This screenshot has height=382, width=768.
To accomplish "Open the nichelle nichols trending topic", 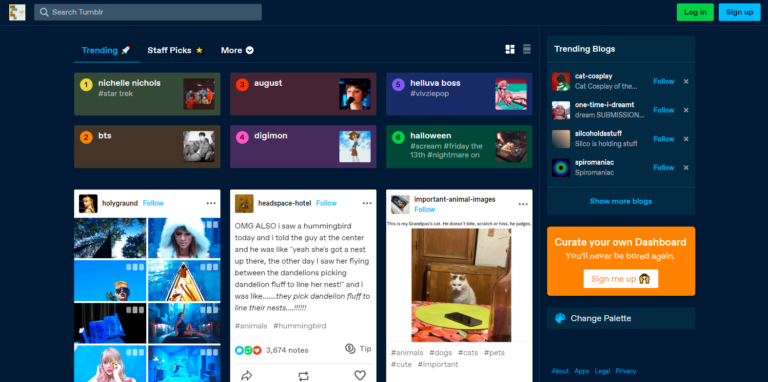I will [147, 94].
